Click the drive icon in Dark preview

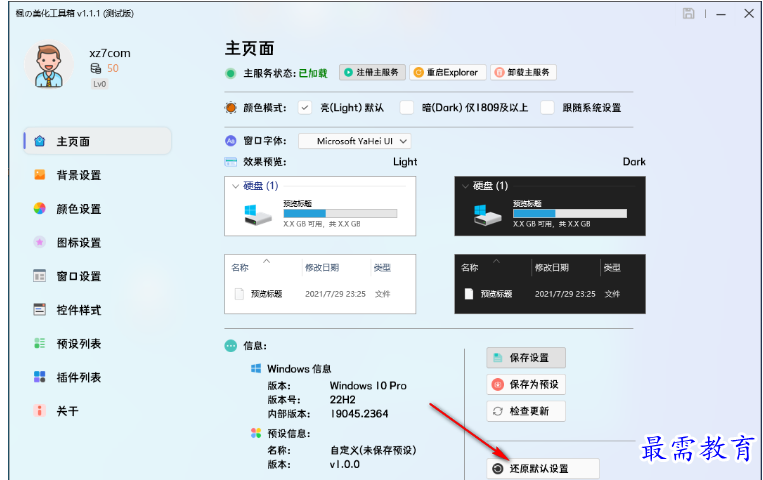487,215
